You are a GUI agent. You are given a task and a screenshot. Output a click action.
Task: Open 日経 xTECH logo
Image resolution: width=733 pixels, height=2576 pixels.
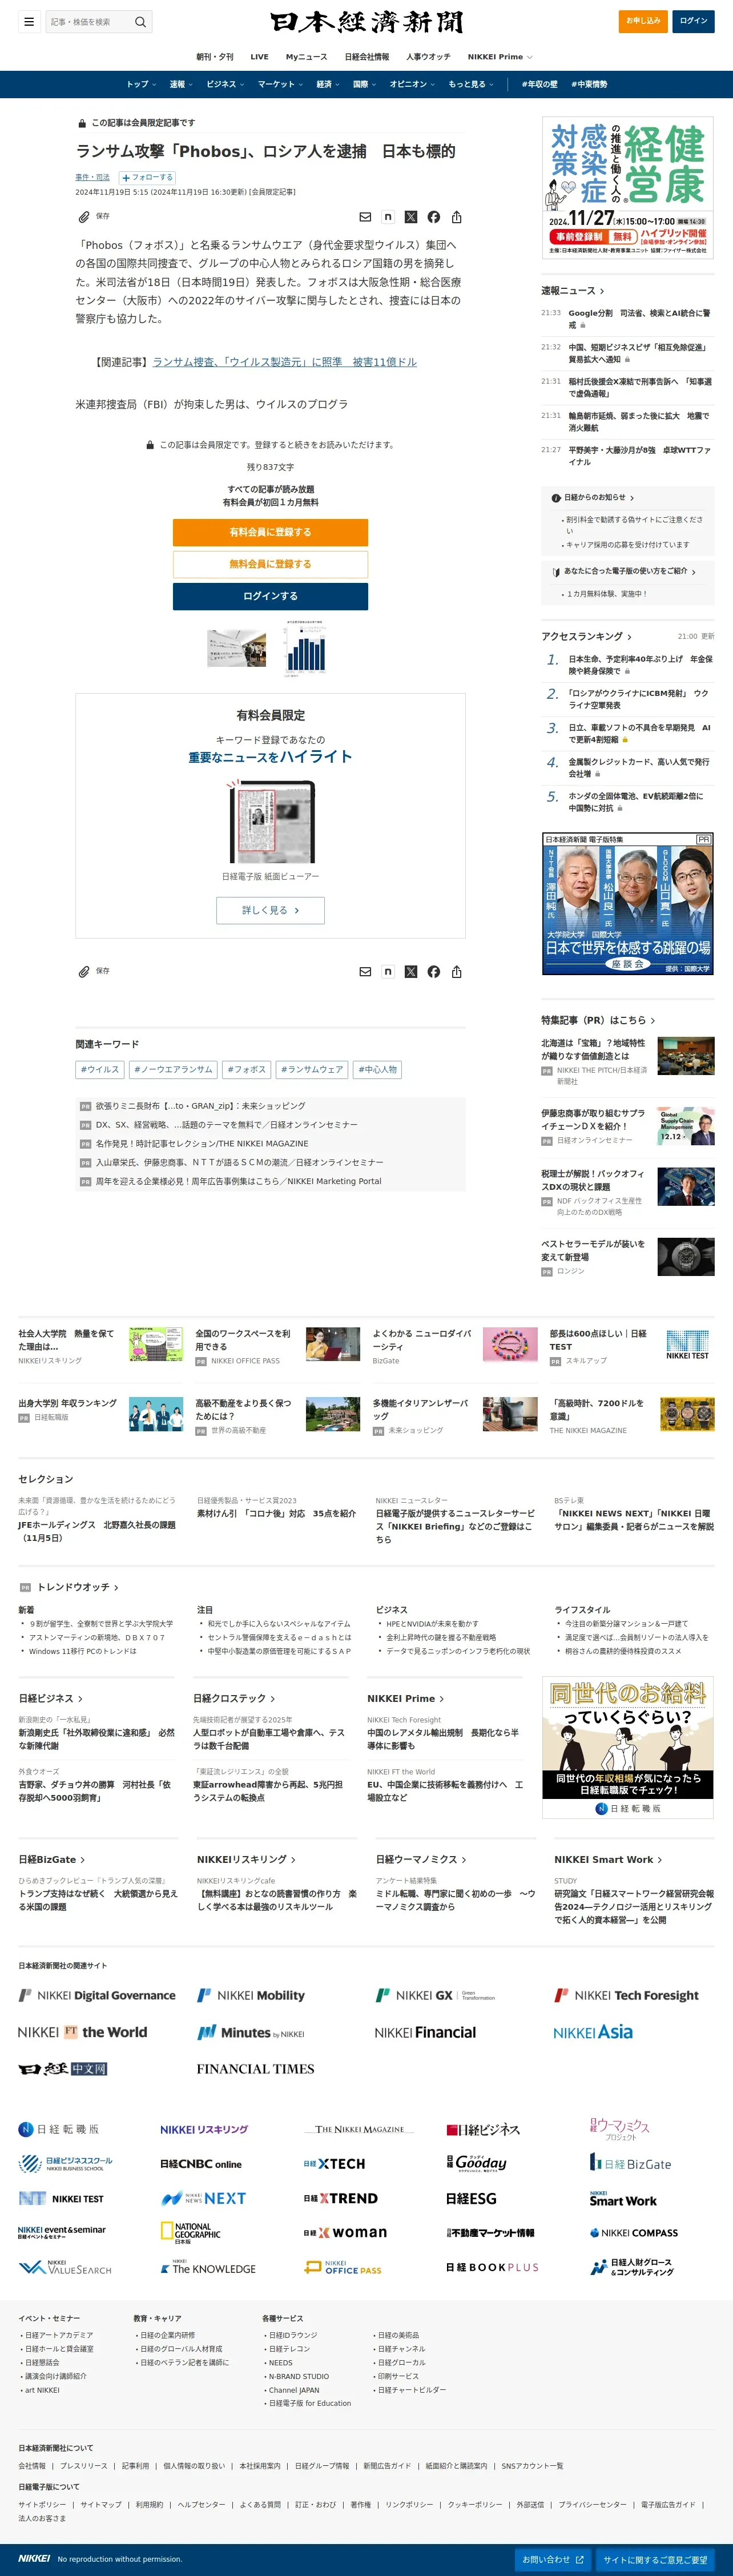[334, 2163]
